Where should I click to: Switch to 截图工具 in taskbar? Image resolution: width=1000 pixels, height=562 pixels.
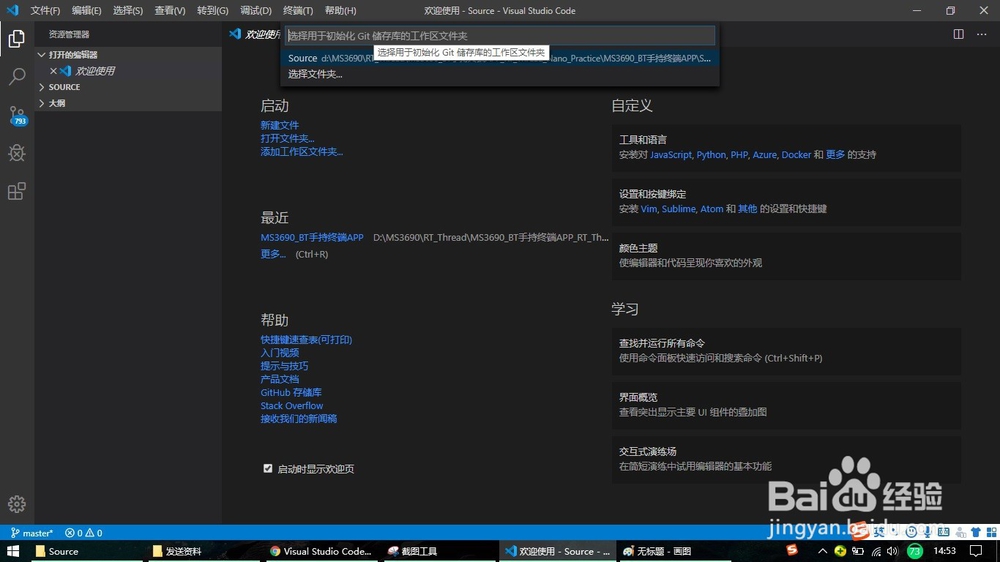[x=440, y=551]
